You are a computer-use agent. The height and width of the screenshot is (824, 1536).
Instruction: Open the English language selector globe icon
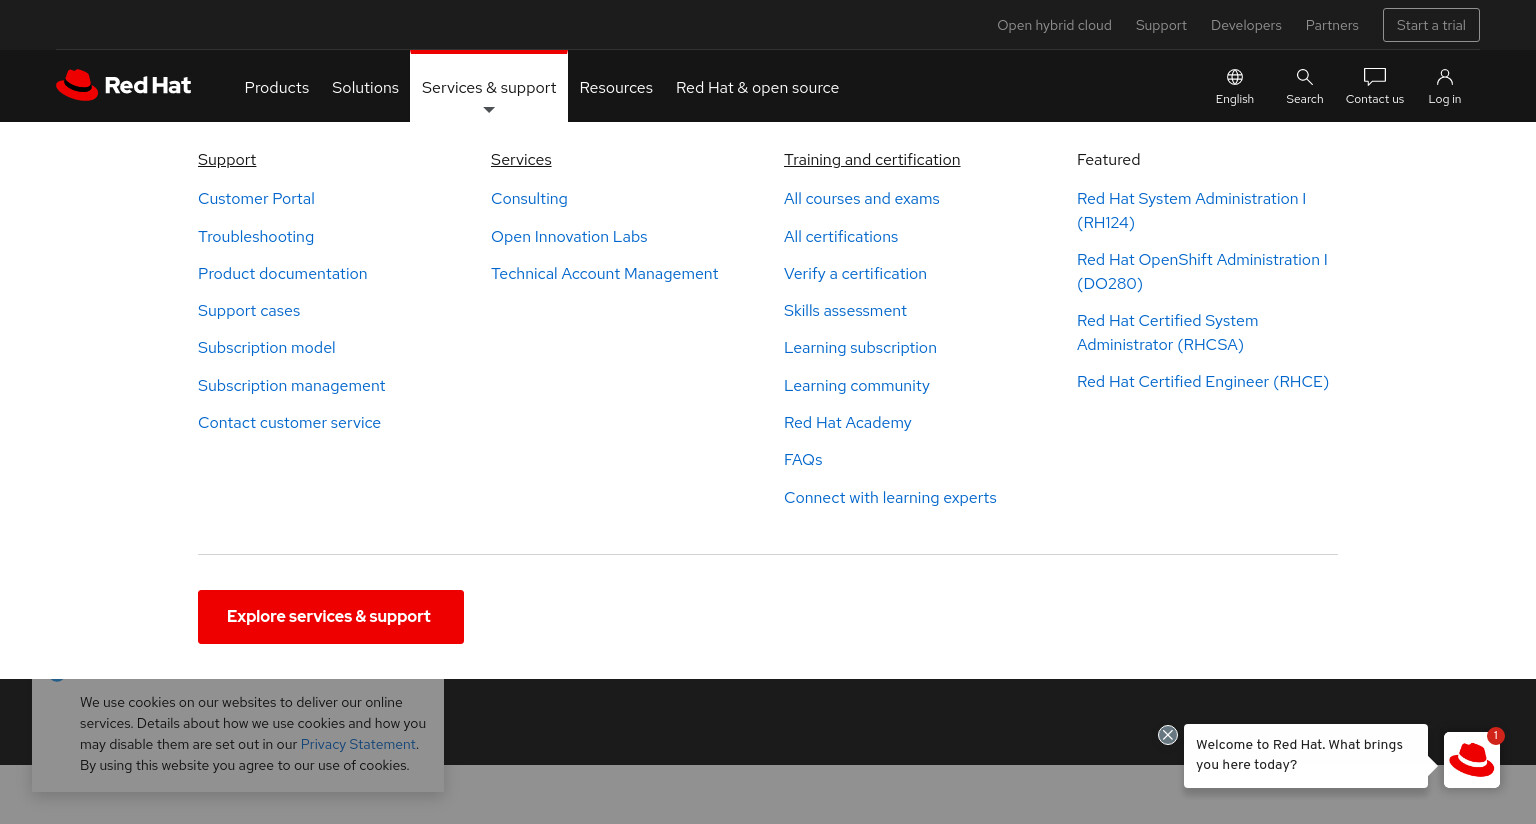pos(1235,77)
